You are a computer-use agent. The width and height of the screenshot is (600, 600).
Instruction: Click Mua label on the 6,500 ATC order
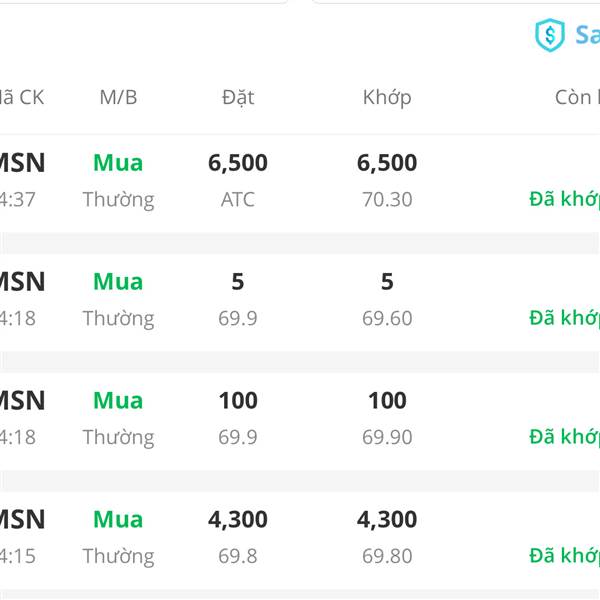point(118,163)
